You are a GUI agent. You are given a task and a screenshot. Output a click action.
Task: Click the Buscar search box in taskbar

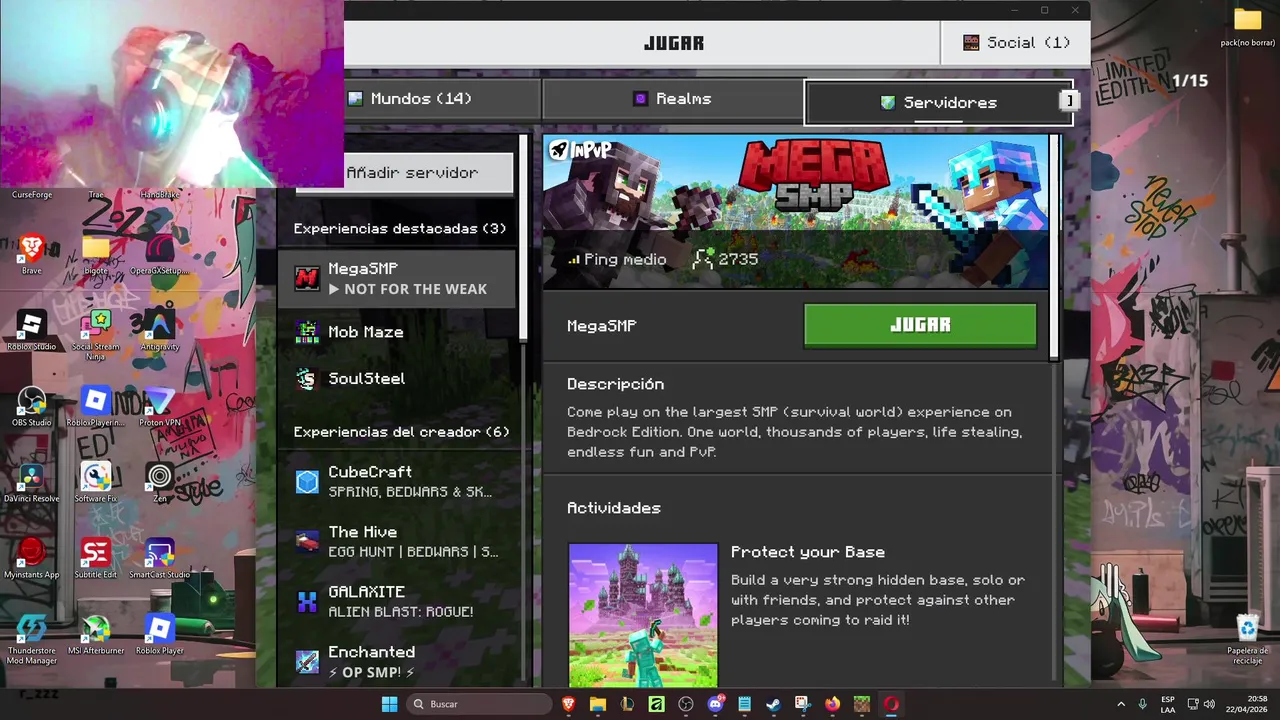(x=480, y=704)
